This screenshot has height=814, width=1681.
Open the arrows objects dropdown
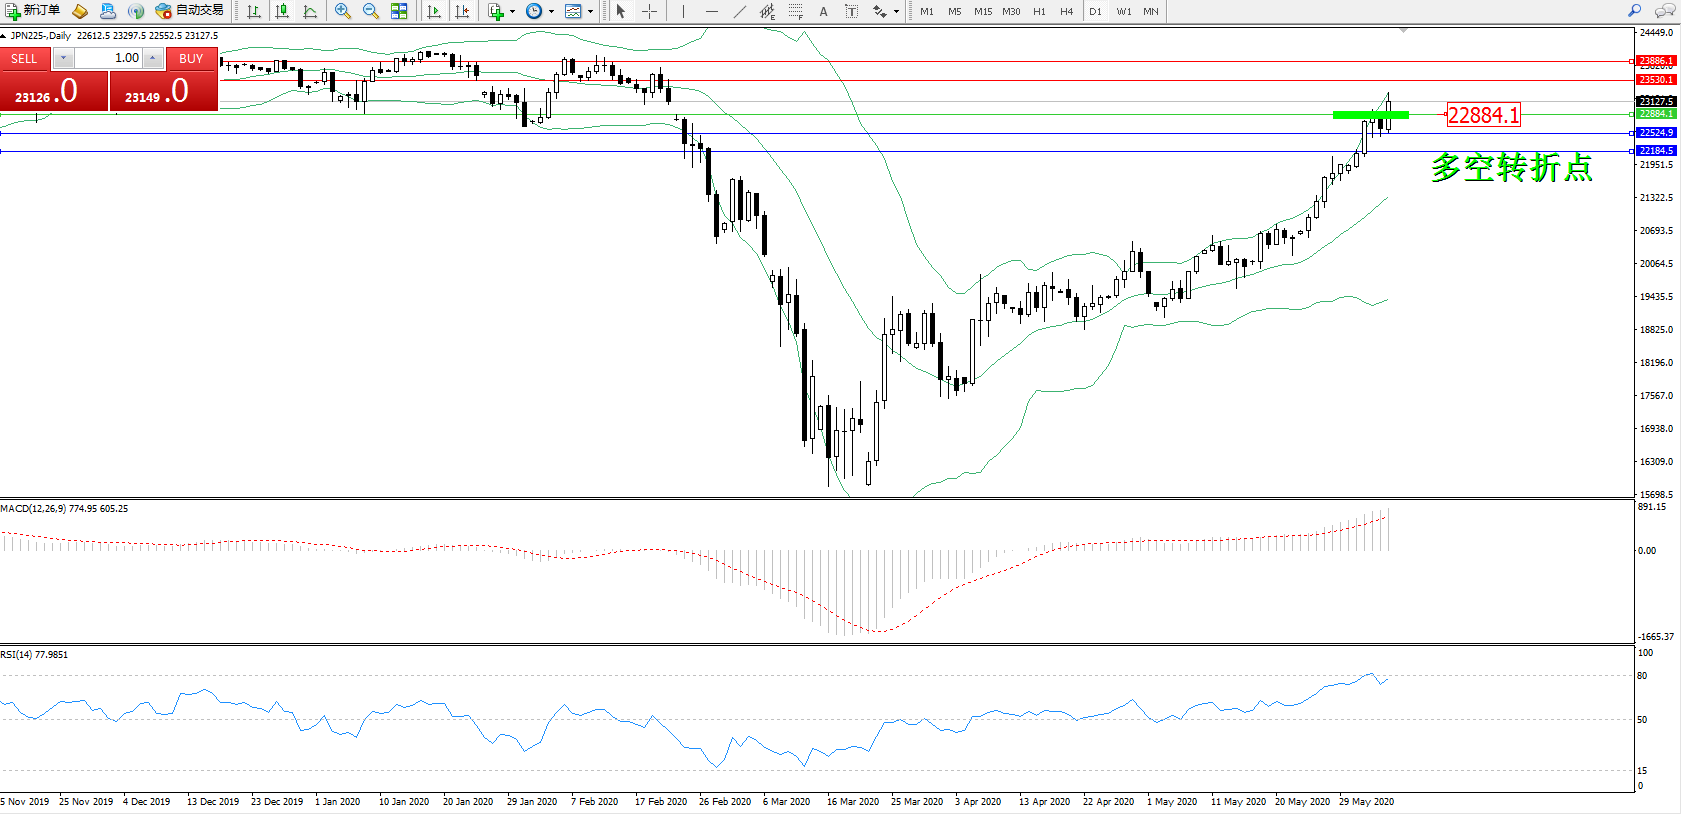pyautogui.click(x=896, y=12)
